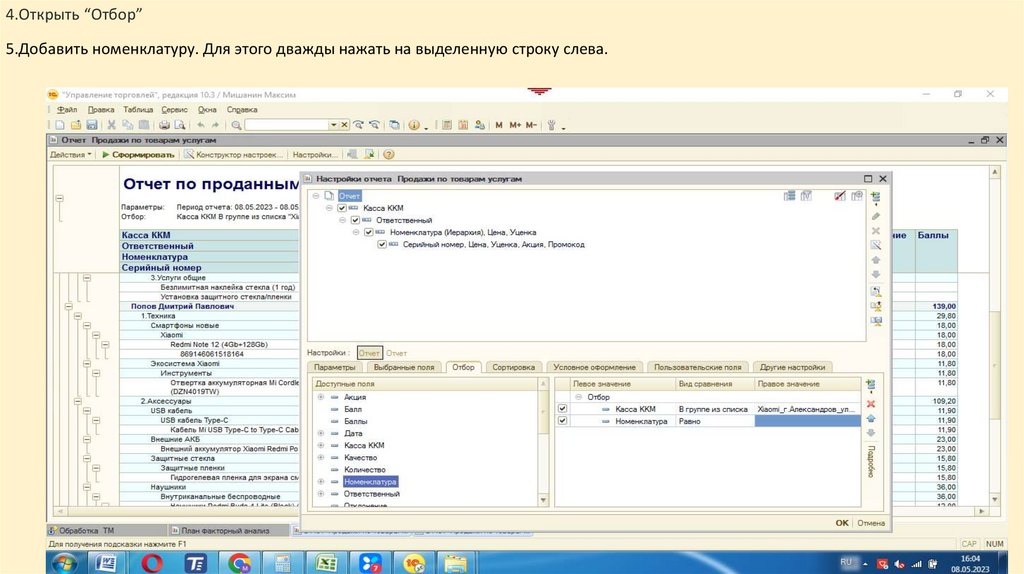Click the pencil edit icon beside structure tree
This screenshot has height=574, width=1024.
(x=876, y=215)
